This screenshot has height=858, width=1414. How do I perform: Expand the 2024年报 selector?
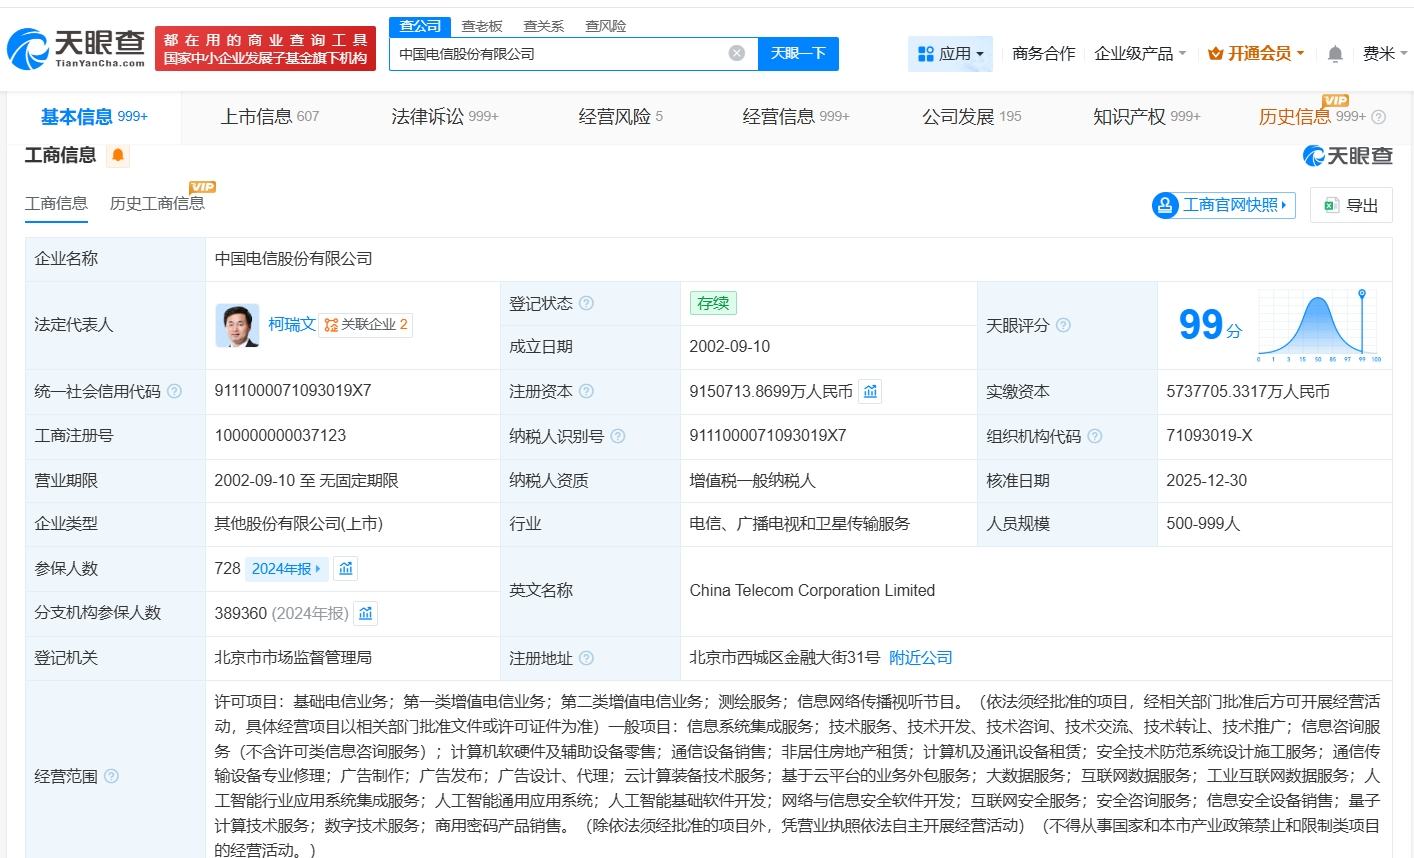tap(286, 569)
